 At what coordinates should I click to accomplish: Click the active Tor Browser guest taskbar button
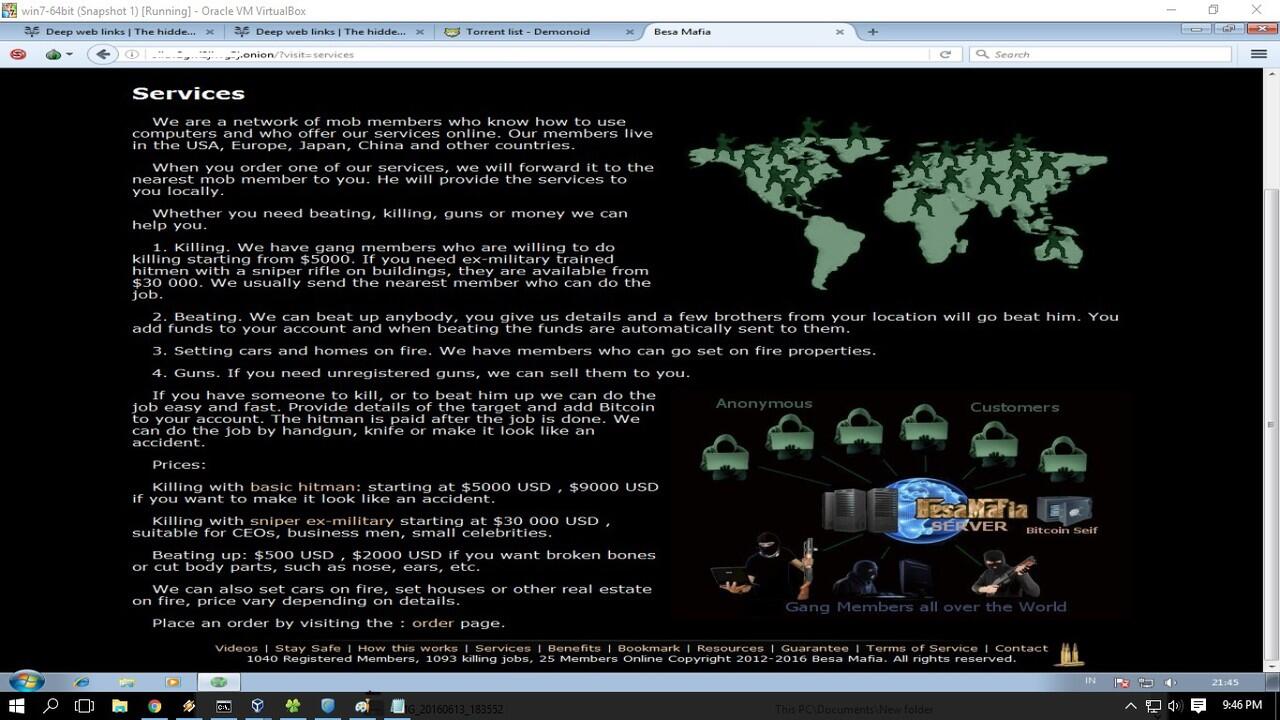(x=219, y=682)
